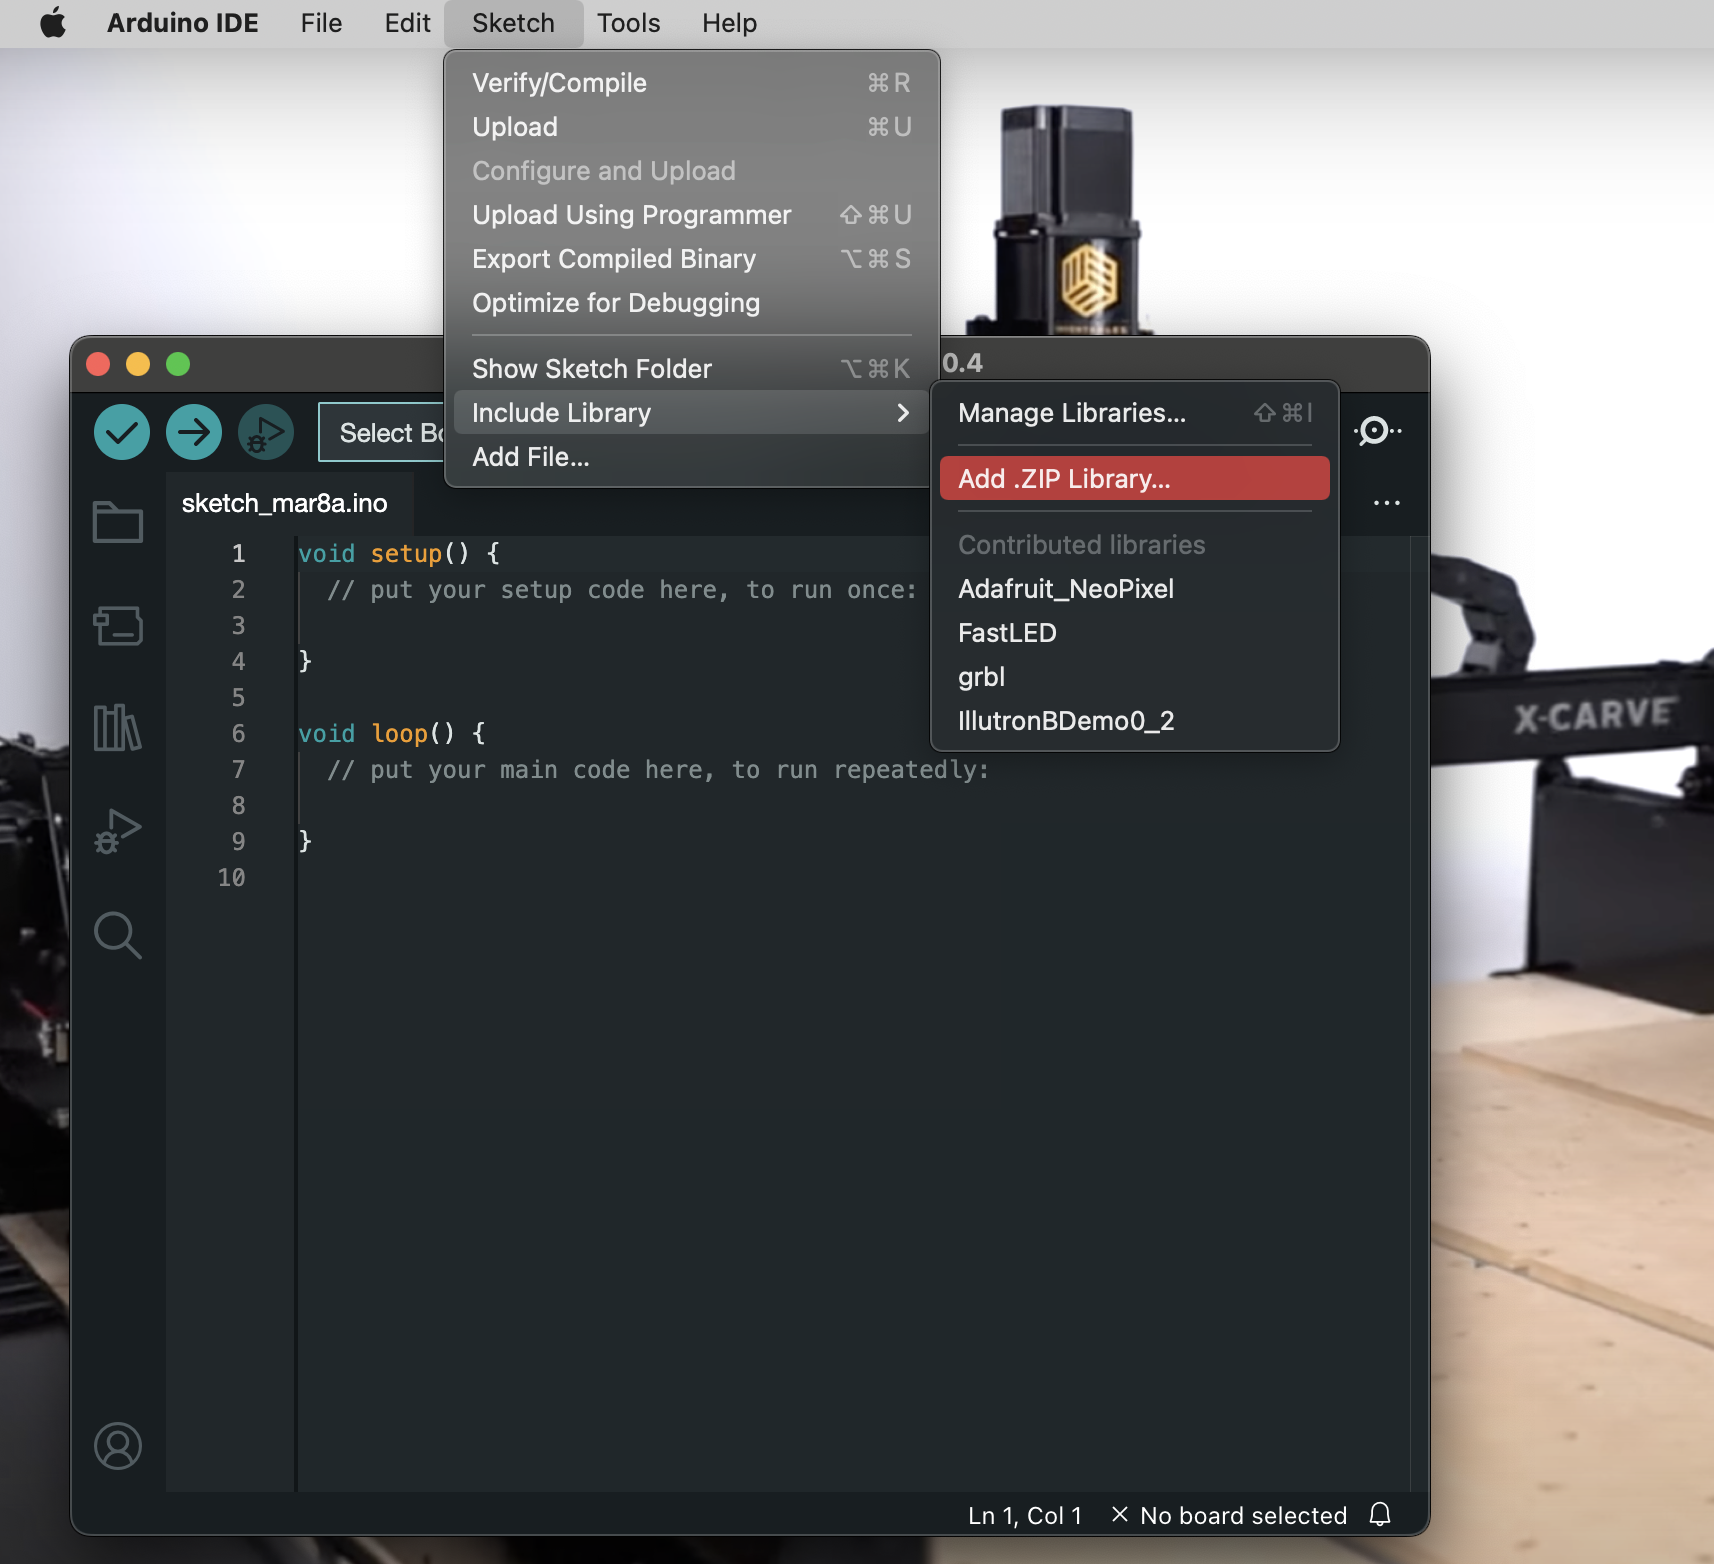Toggle Optimize for Debugging
This screenshot has width=1714, height=1564.
(691, 303)
